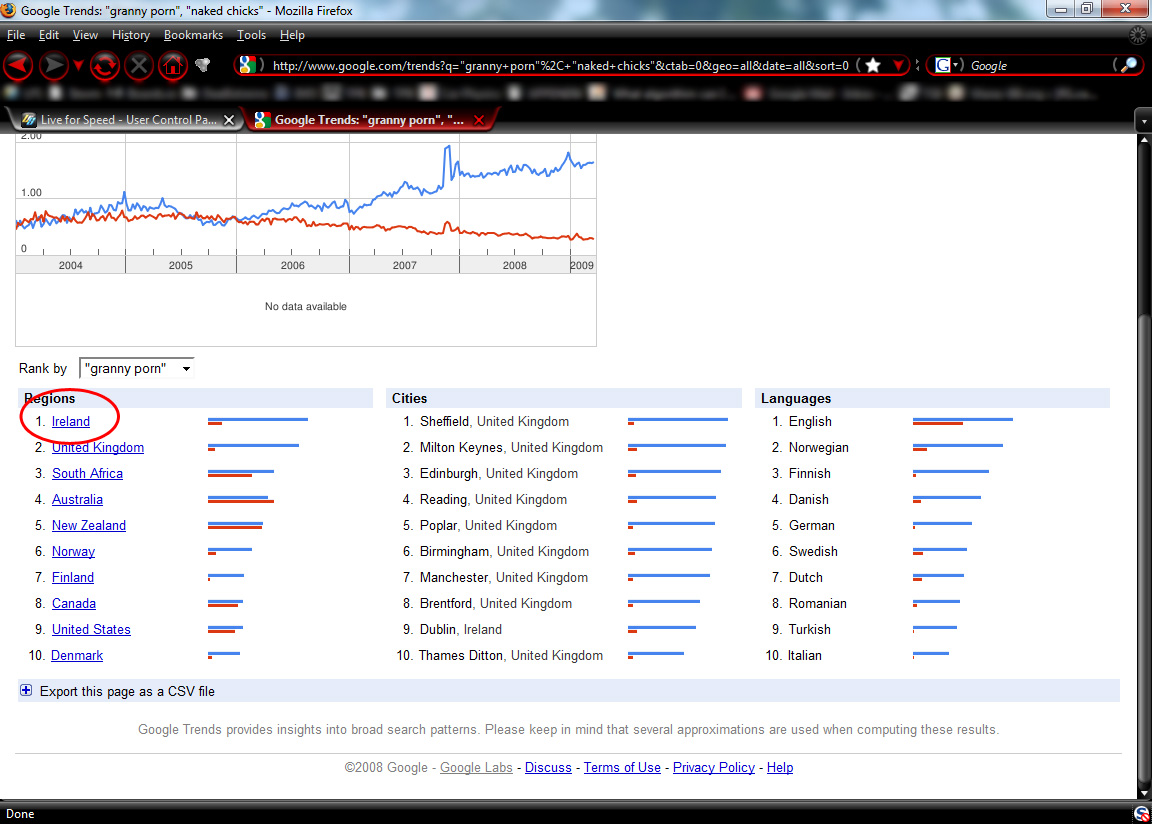
Task: Expand Export this page as CSV
Action: (x=26, y=690)
